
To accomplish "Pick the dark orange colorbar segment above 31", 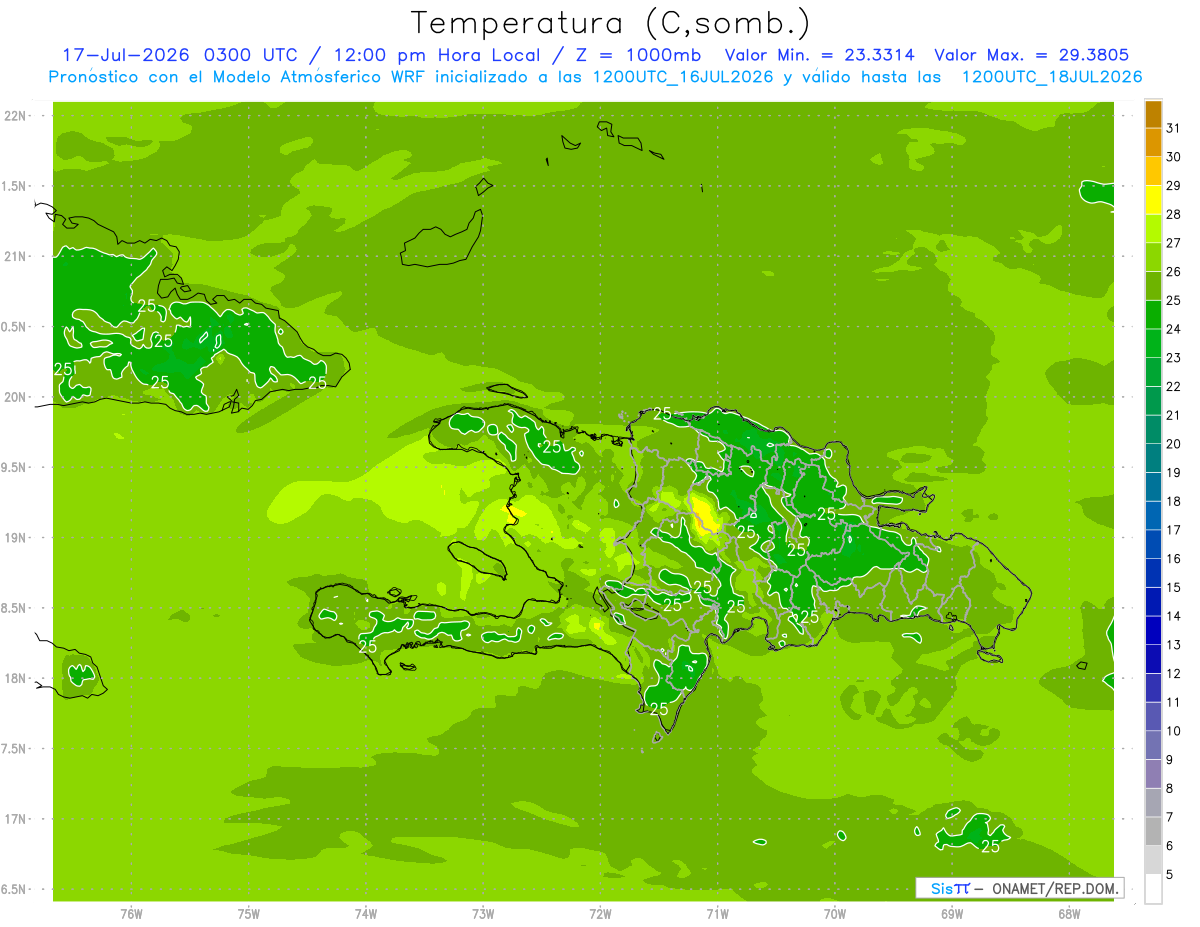I will [x=1153, y=114].
